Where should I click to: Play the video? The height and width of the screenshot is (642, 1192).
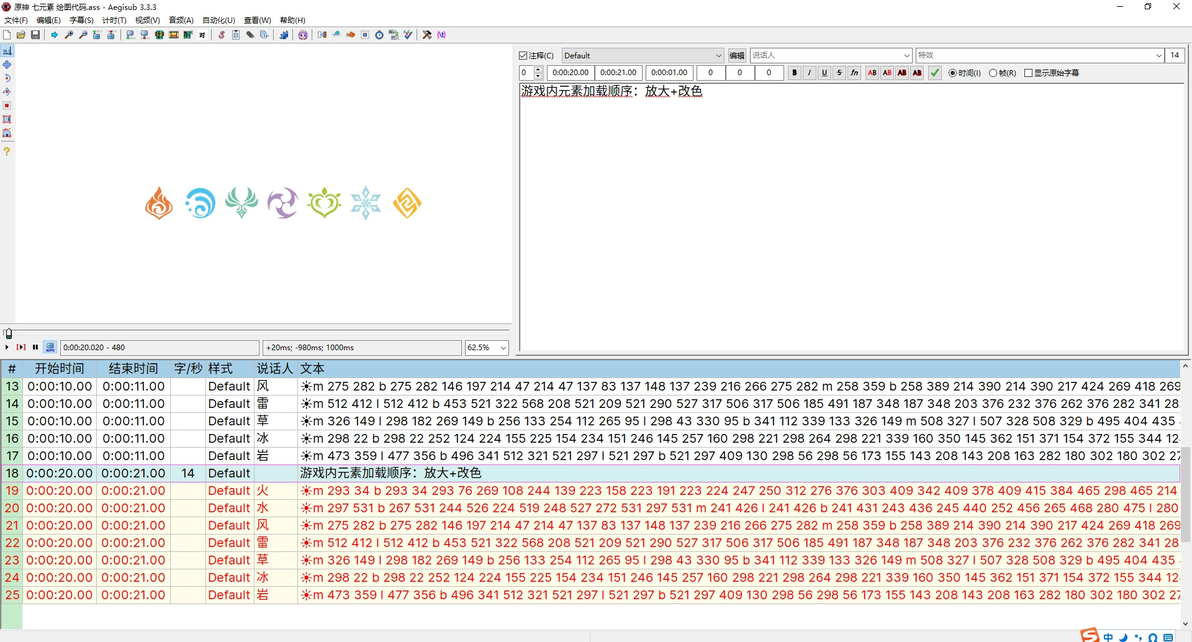[x=7, y=347]
